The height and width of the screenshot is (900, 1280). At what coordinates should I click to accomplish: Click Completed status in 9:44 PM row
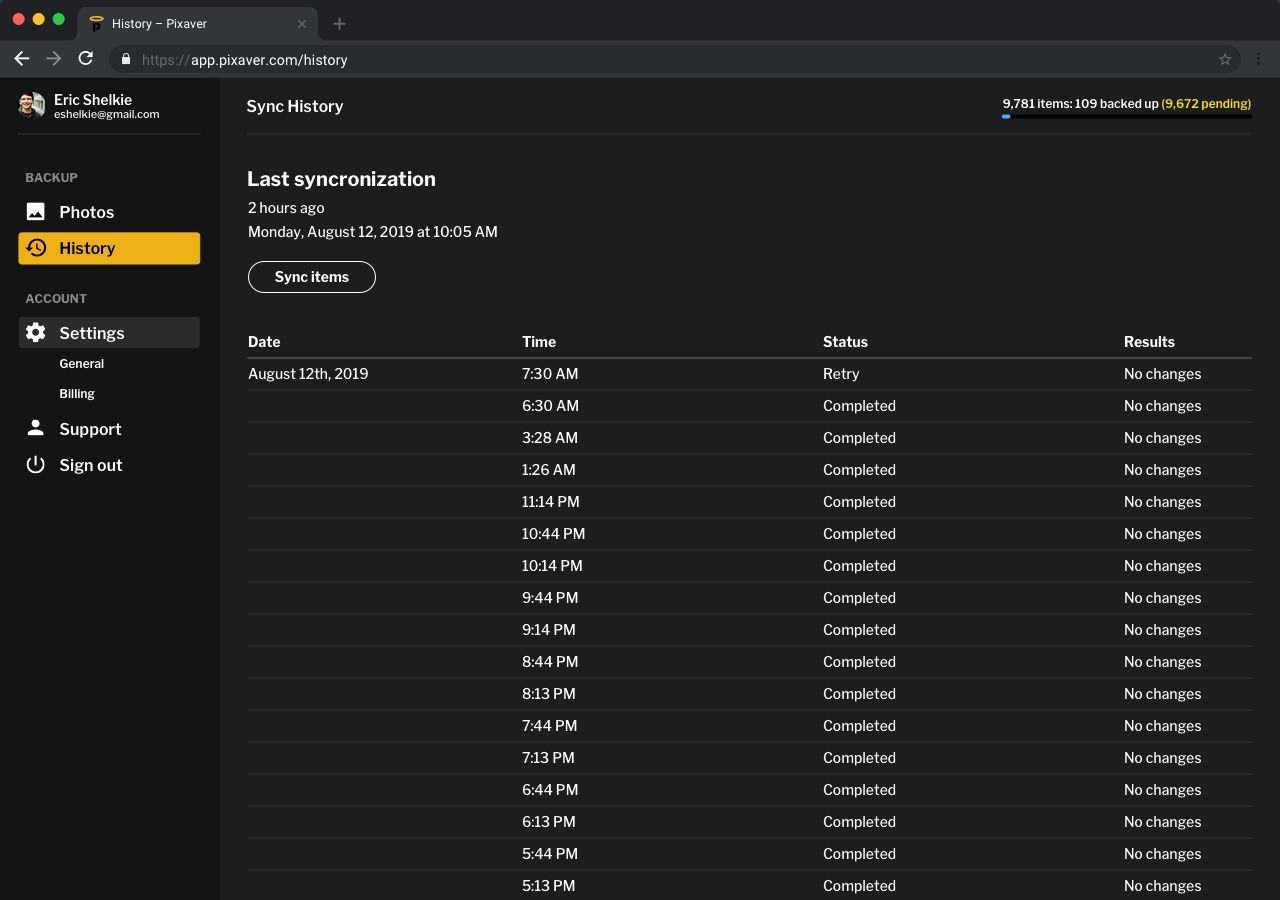(859, 598)
